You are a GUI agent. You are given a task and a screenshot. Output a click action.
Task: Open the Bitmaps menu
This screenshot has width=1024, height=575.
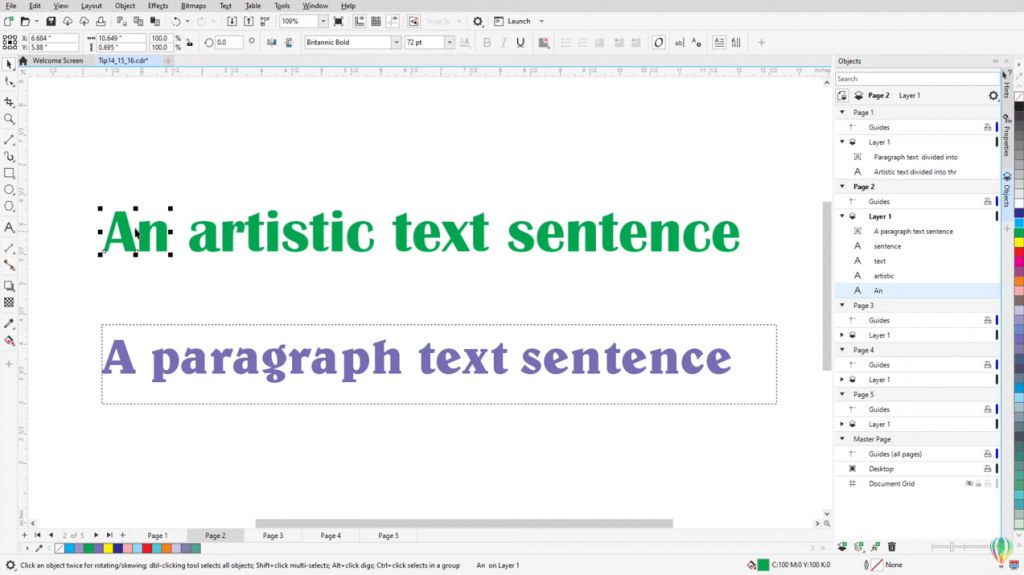click(193, 6)
